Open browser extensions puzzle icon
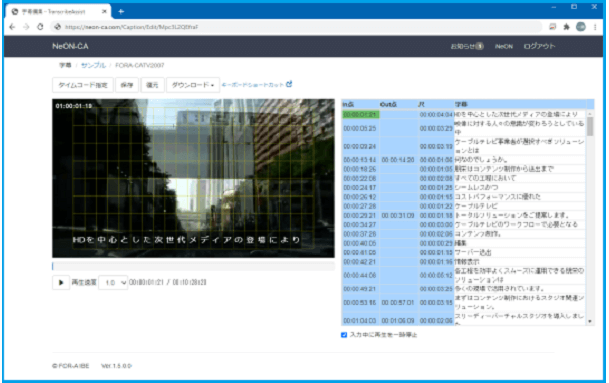609x383 pixels. 567,27
